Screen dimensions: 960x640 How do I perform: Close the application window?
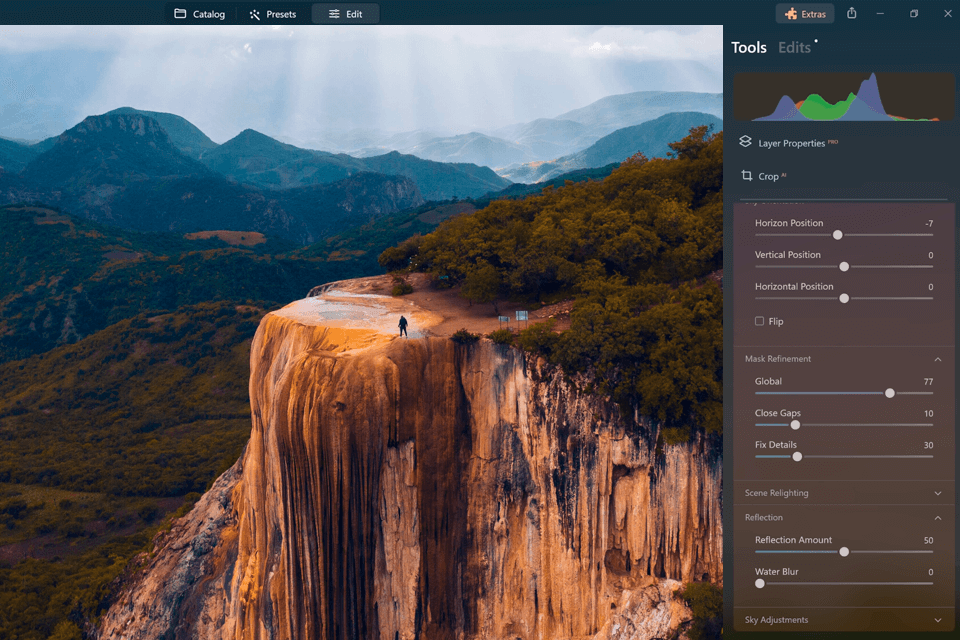click(x=948, y=13)
